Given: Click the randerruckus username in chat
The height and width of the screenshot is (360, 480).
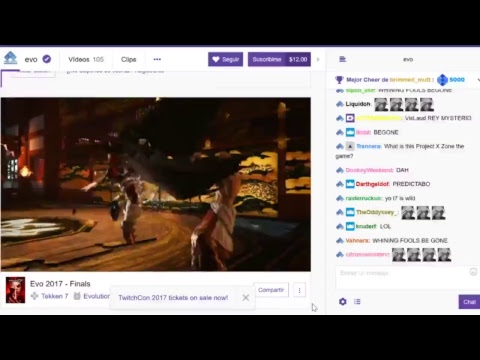Looking at the screenshot, I should [363, 198].
